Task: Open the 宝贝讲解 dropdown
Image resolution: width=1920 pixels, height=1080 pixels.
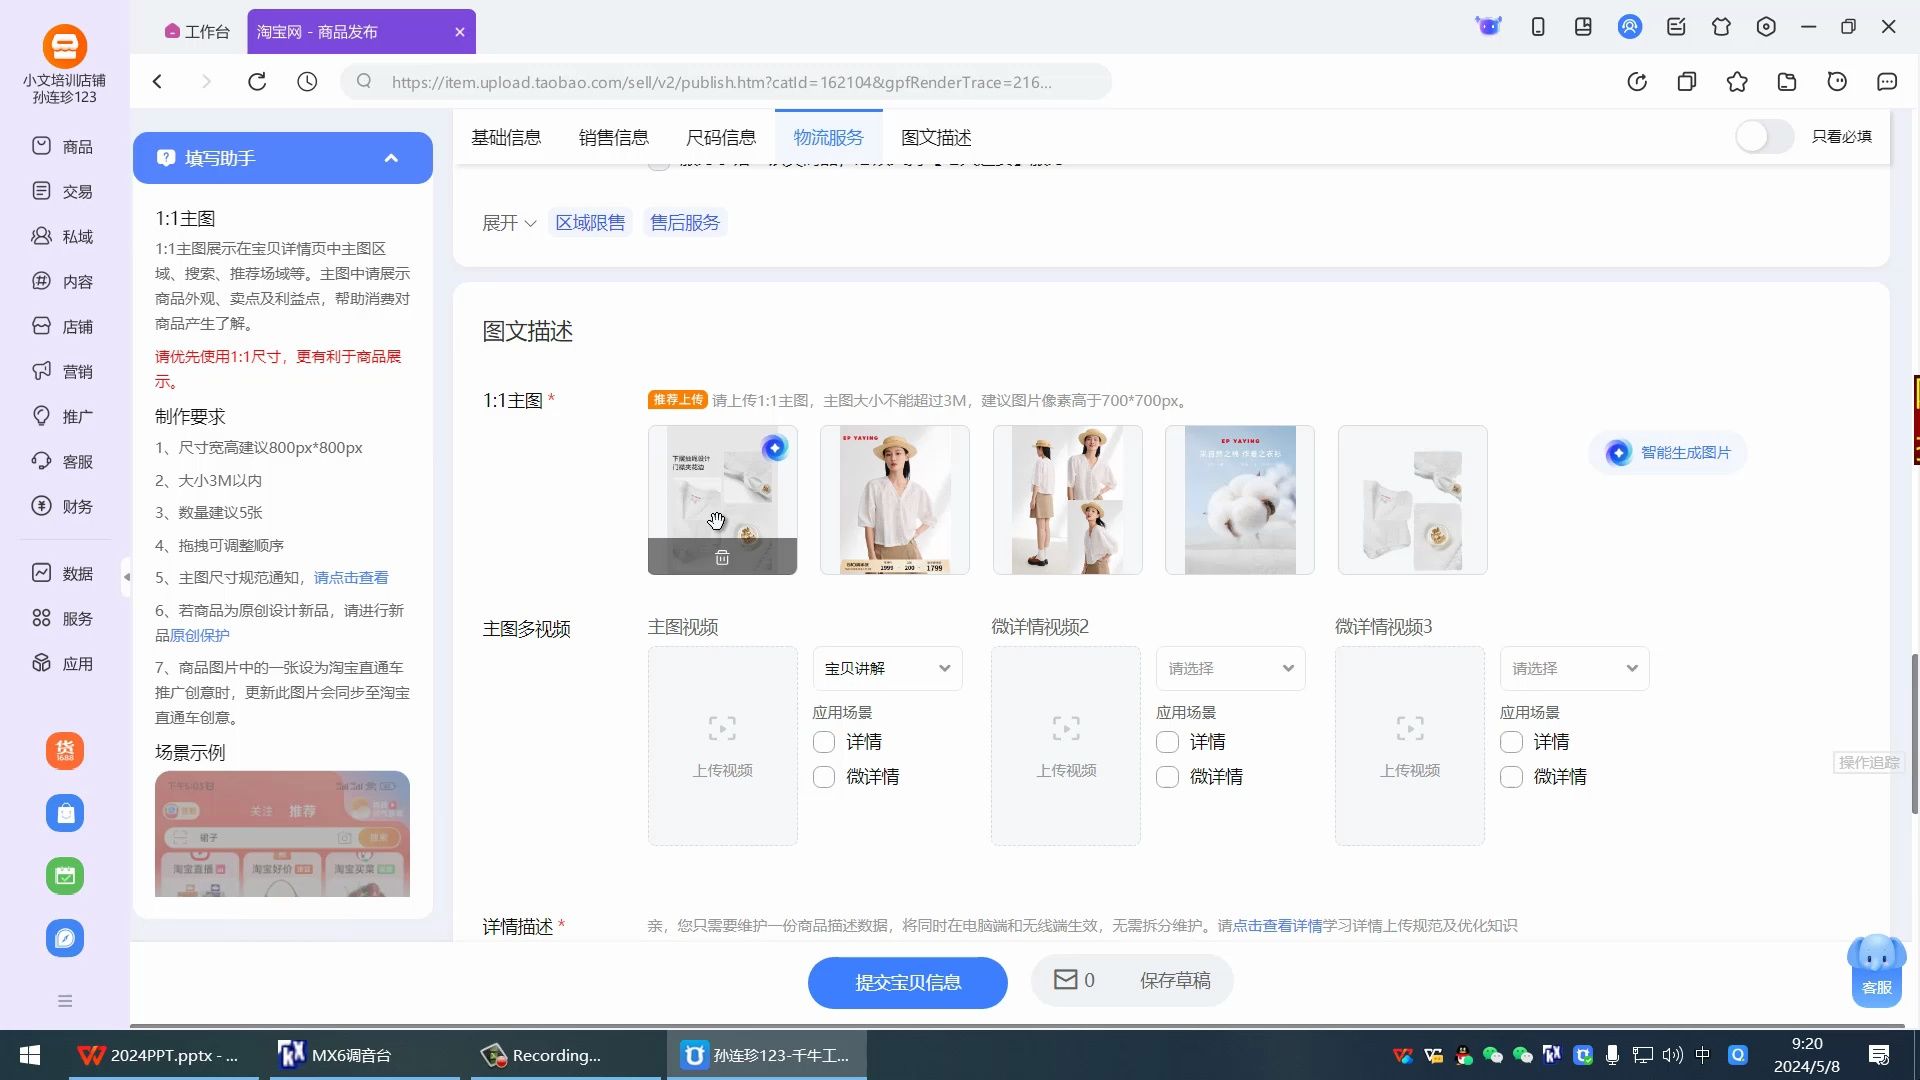Action: [886, 668]
